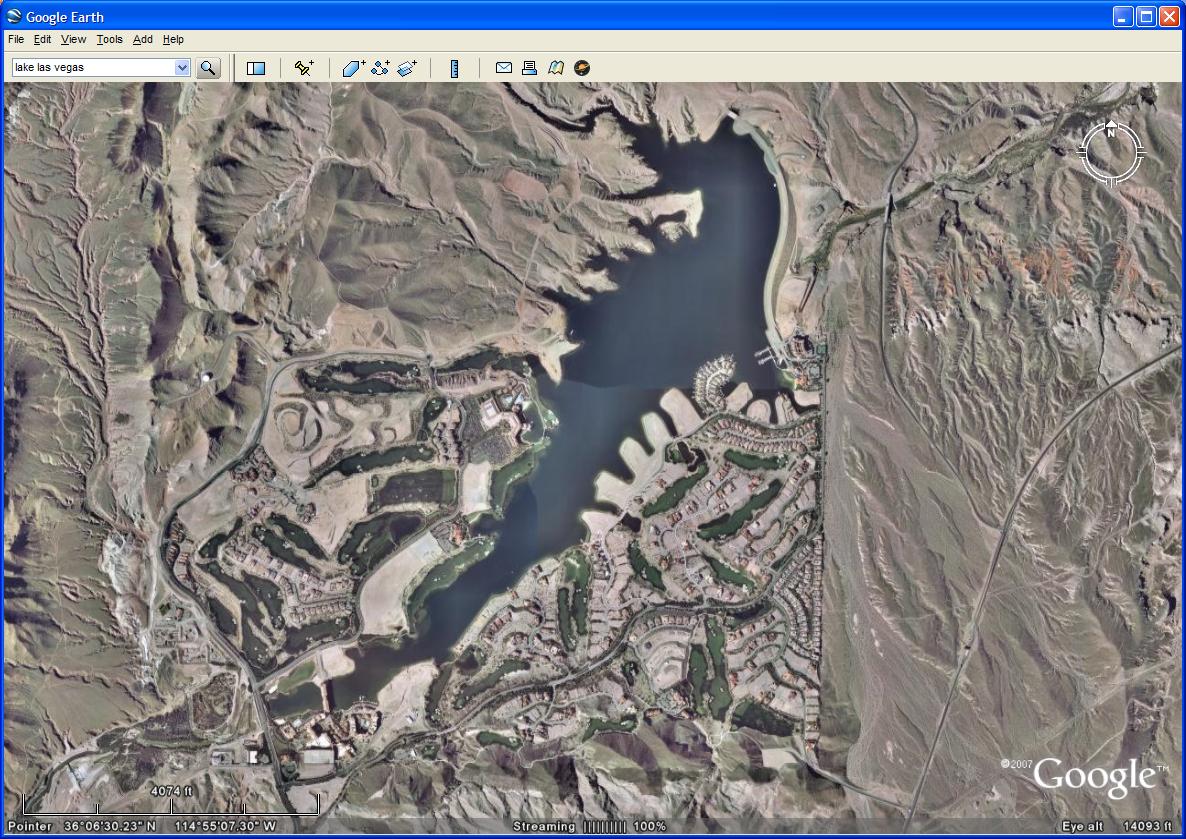Click the 'lake las vegas' search field

[92, 68]
